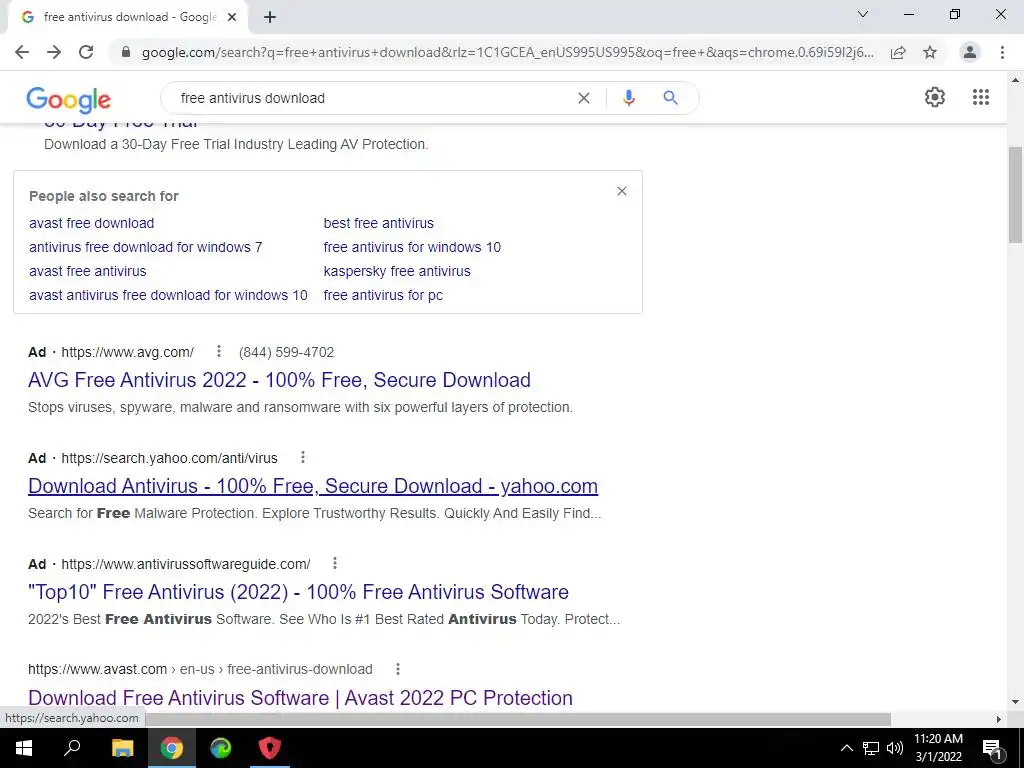Click the scroll up arrow
Screen dimensions: 1024x768
coord(1015,80)
